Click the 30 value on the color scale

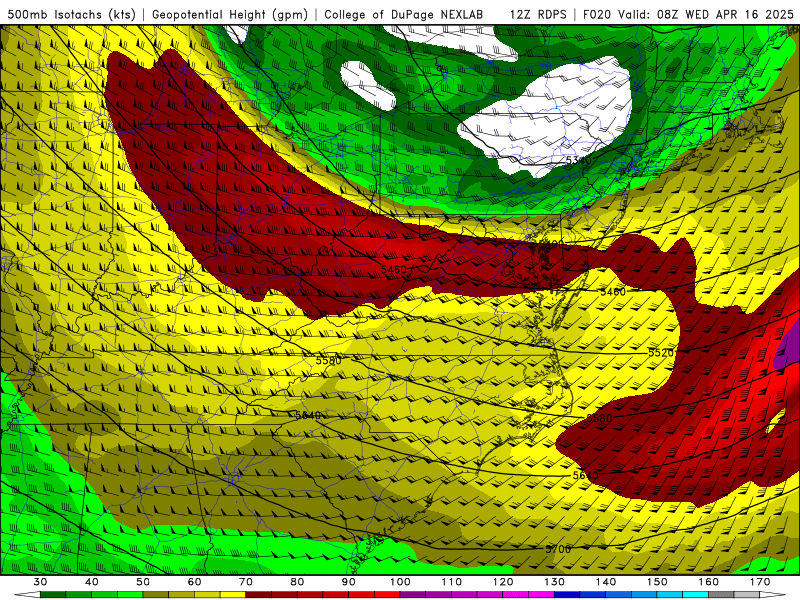coord(40,582)
